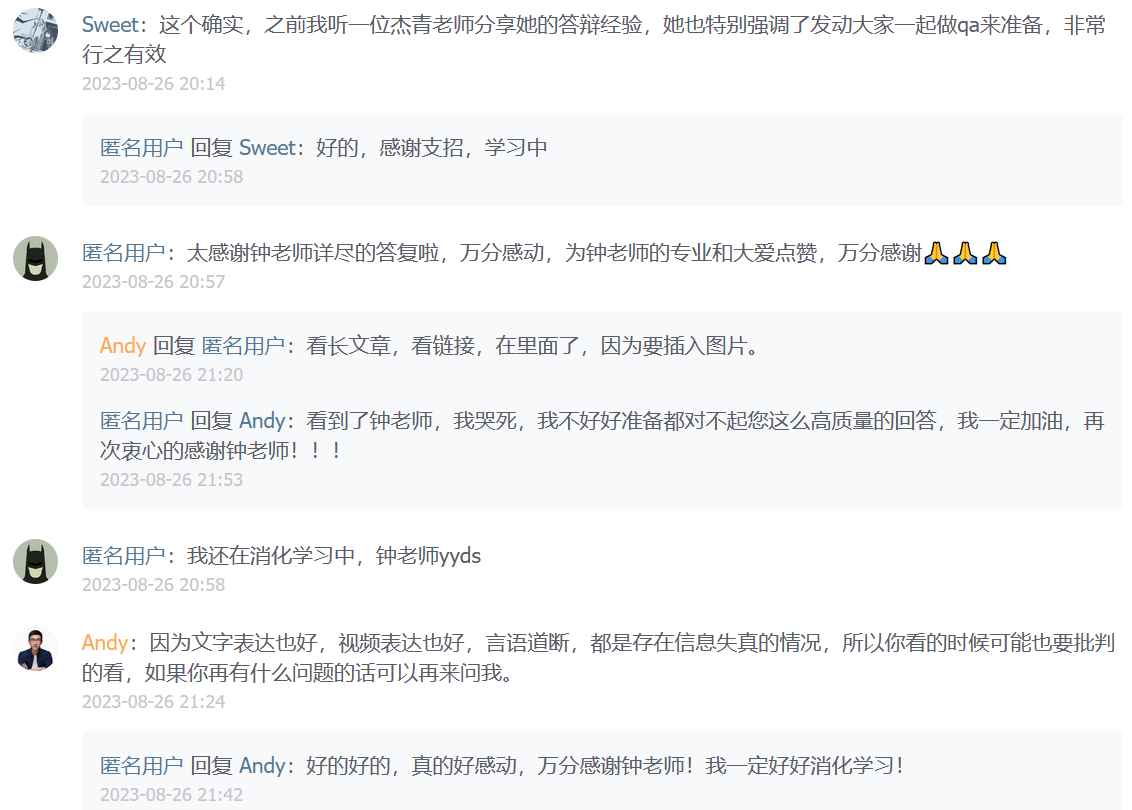Click Sweet's avatar at top comment
1132x810 pixels.
point(35,30)
